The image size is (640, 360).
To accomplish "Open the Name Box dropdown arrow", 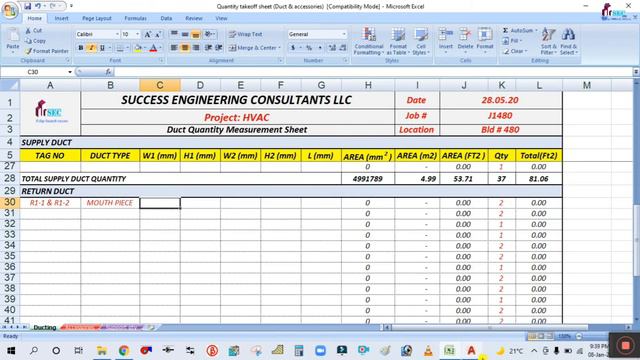I will point(70,72).
